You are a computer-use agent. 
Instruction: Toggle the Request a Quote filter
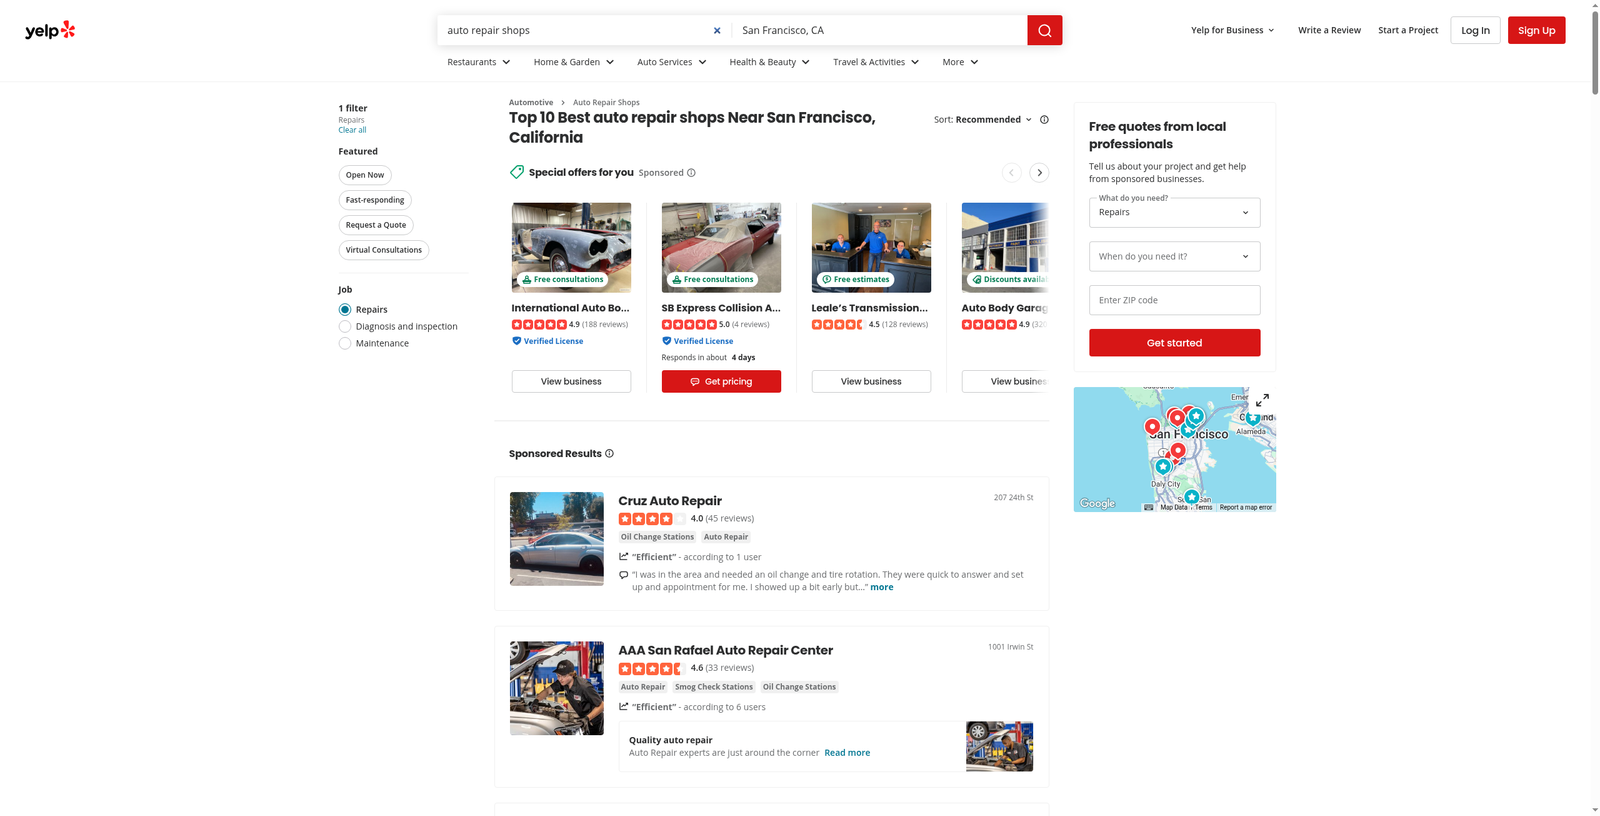tap(376, 225)
